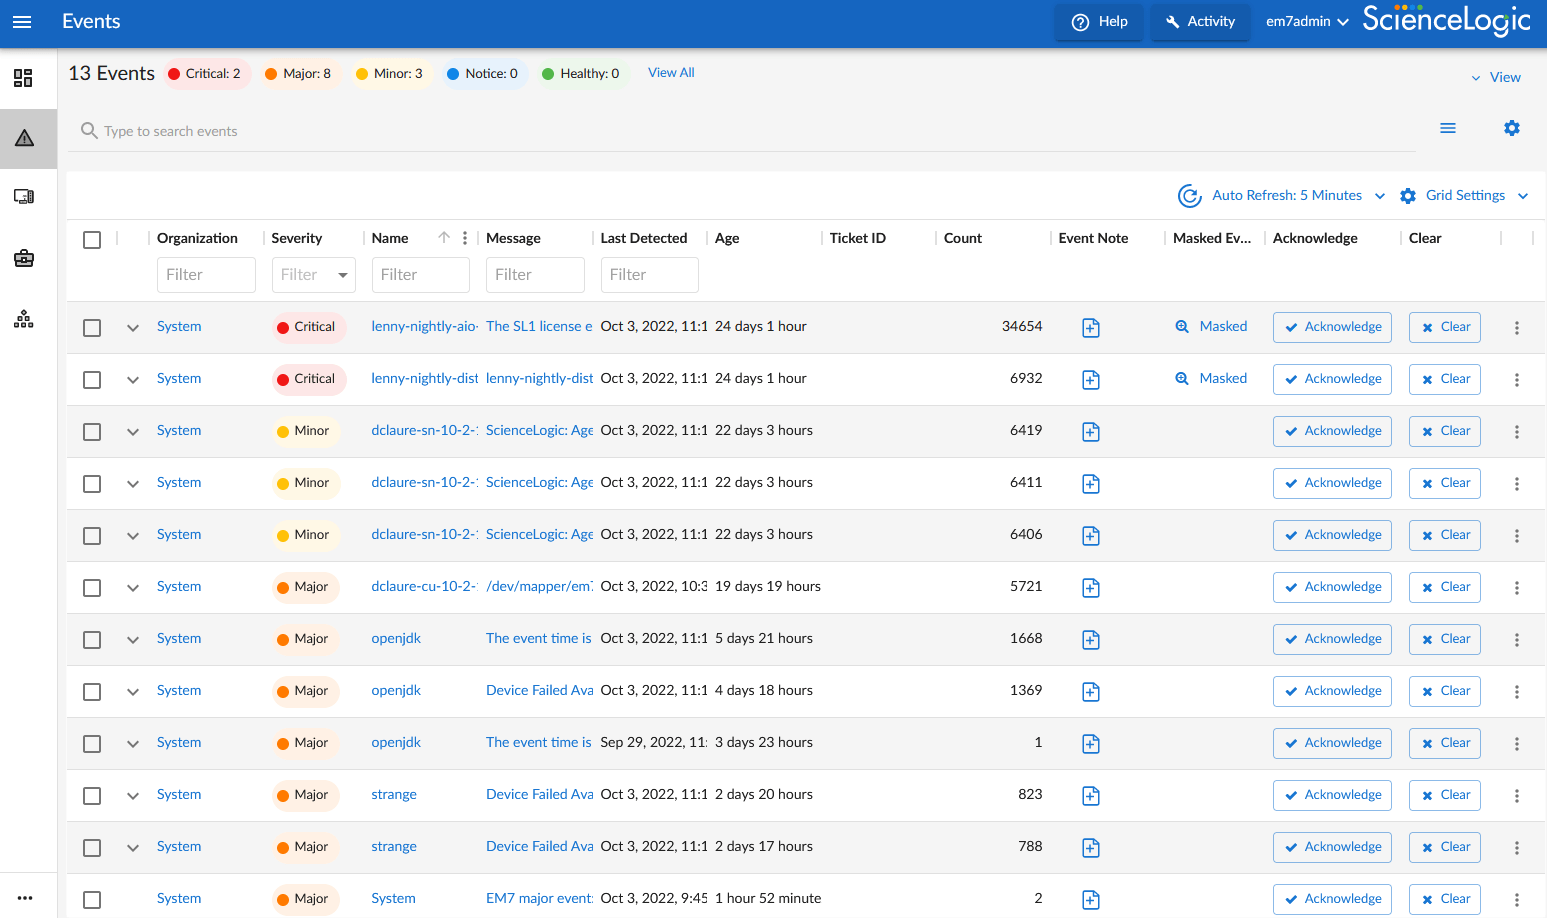Click the Name column sort arrow

click(x=444, y=238)
